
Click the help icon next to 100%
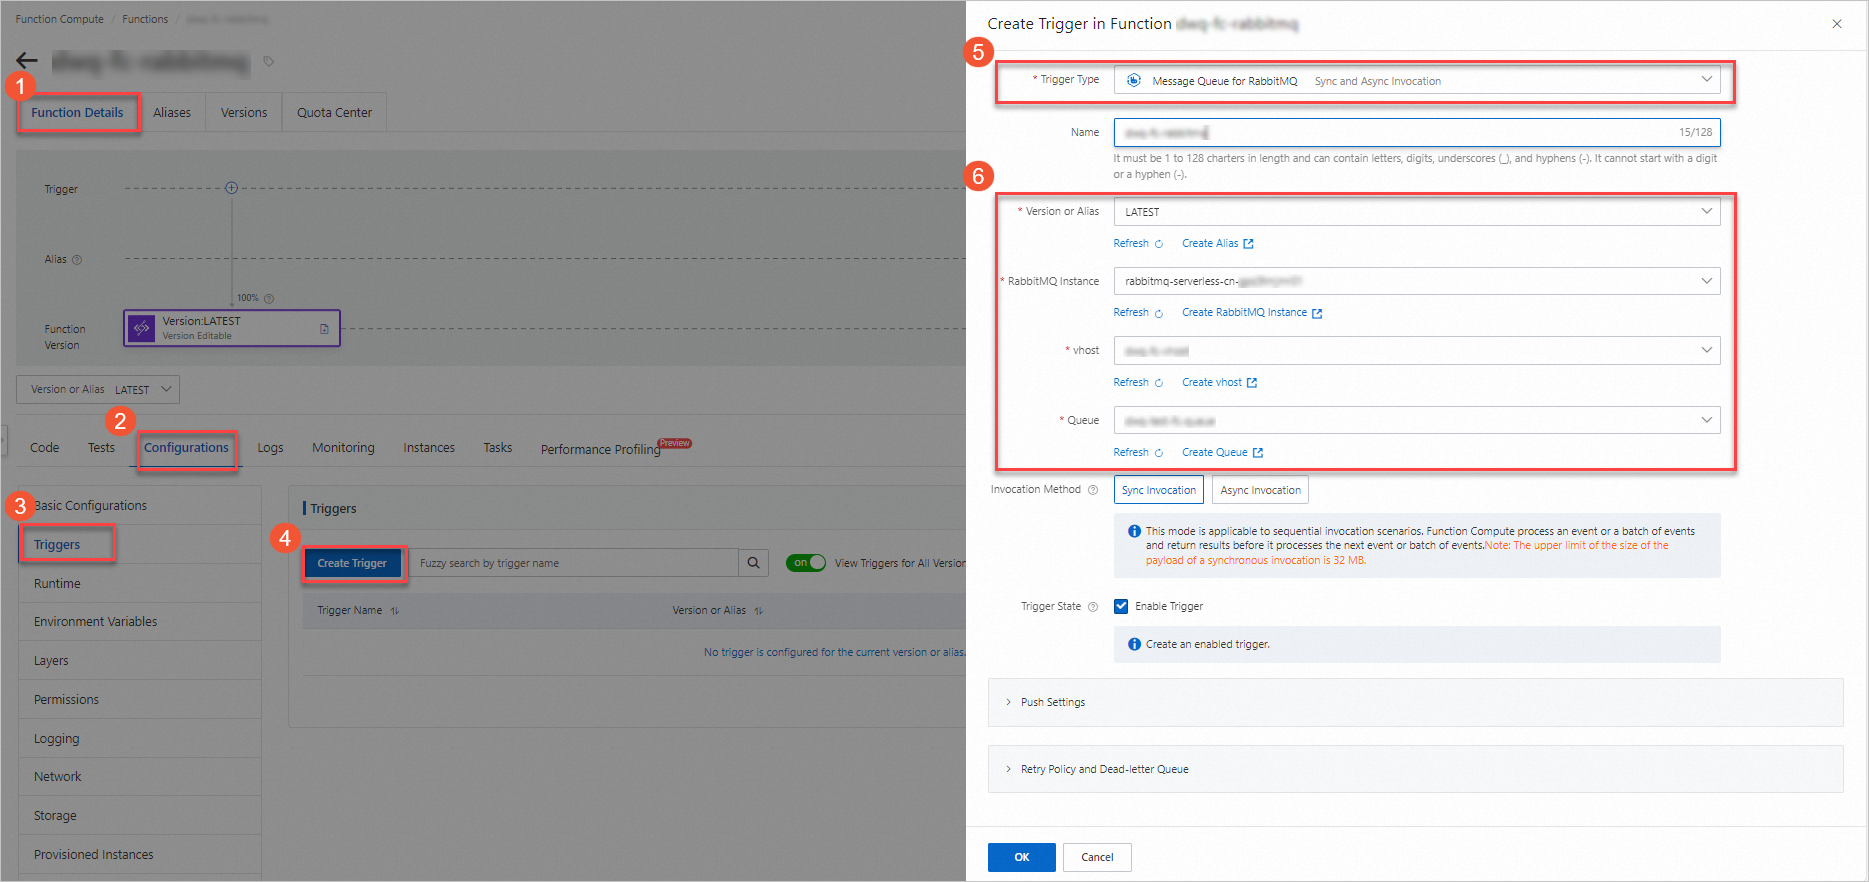tap(269, 298)
